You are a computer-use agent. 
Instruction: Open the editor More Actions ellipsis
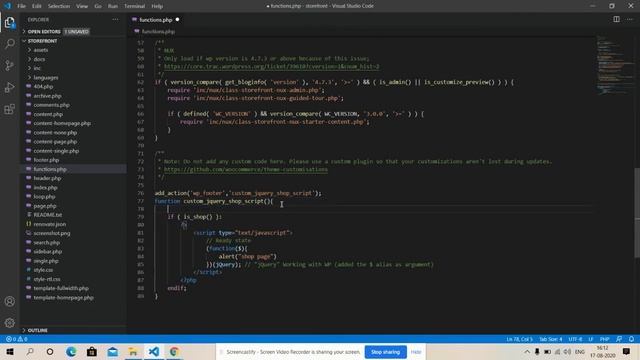(x=630, y=19)
